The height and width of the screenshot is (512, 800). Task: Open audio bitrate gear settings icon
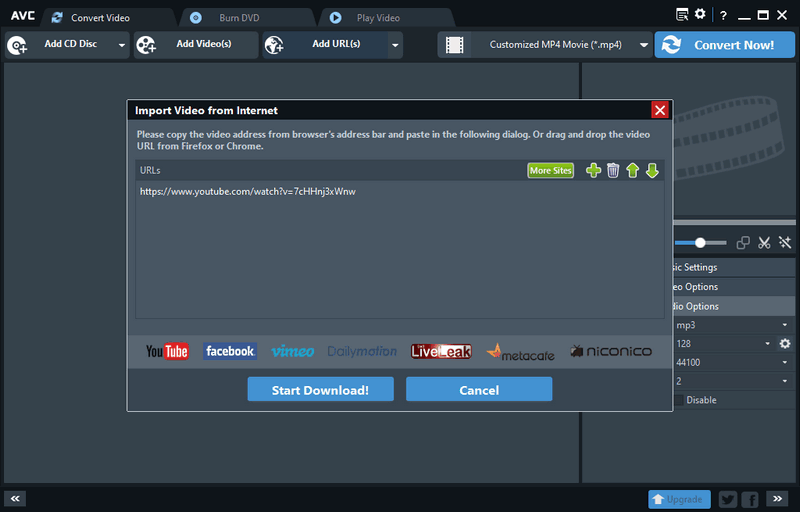coord(785,344)
